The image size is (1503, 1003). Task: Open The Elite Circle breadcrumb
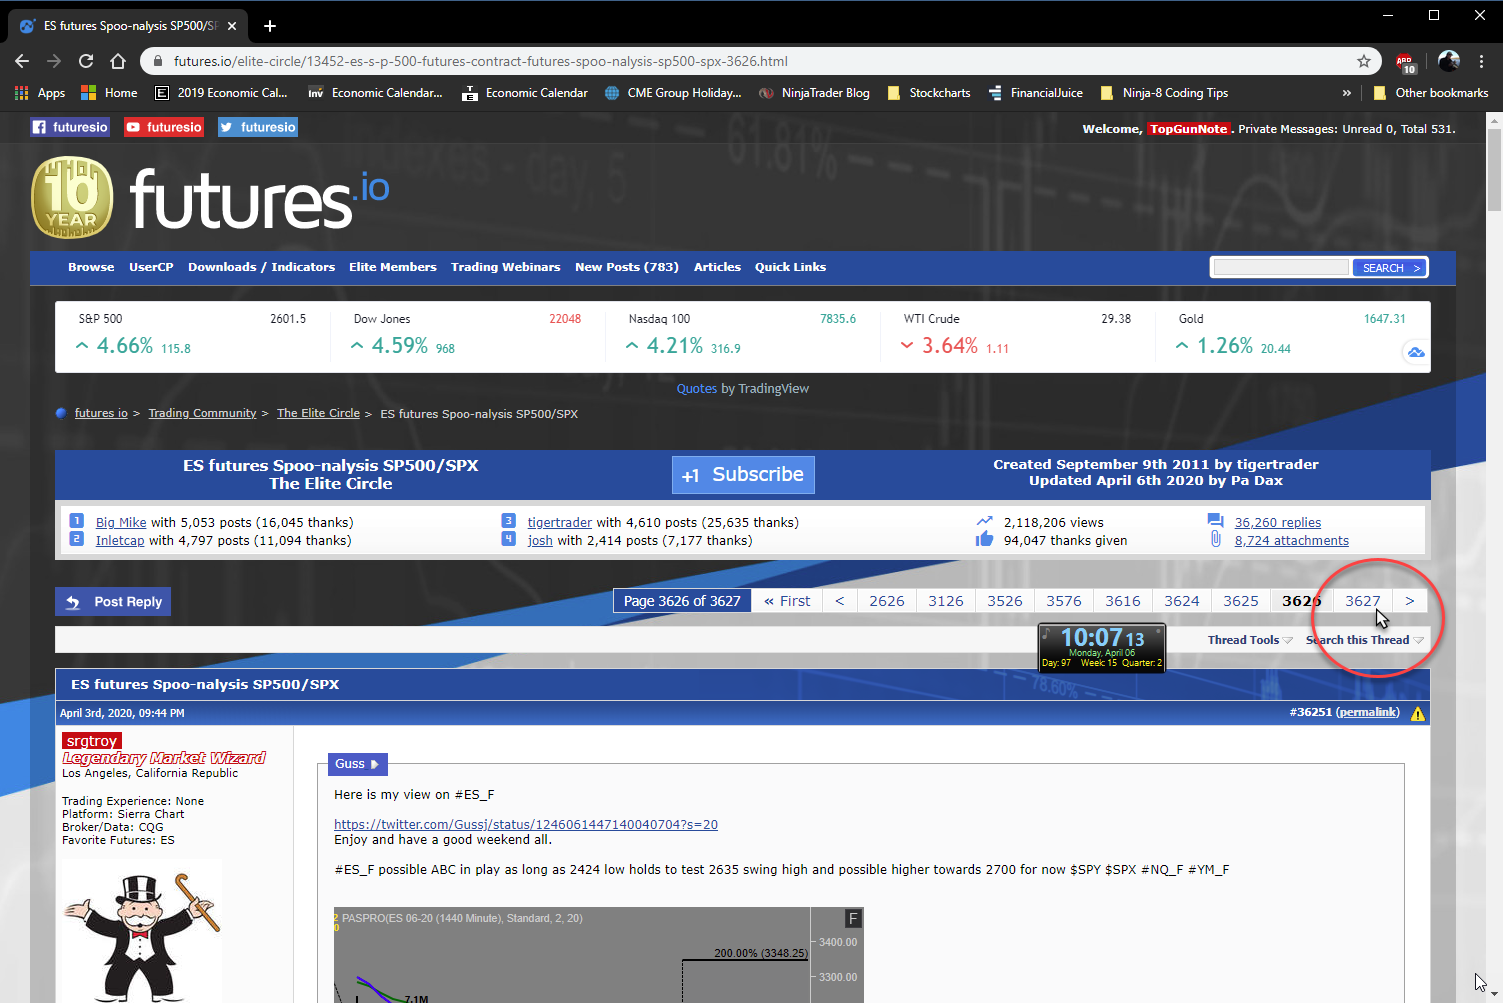click(318, 414)
